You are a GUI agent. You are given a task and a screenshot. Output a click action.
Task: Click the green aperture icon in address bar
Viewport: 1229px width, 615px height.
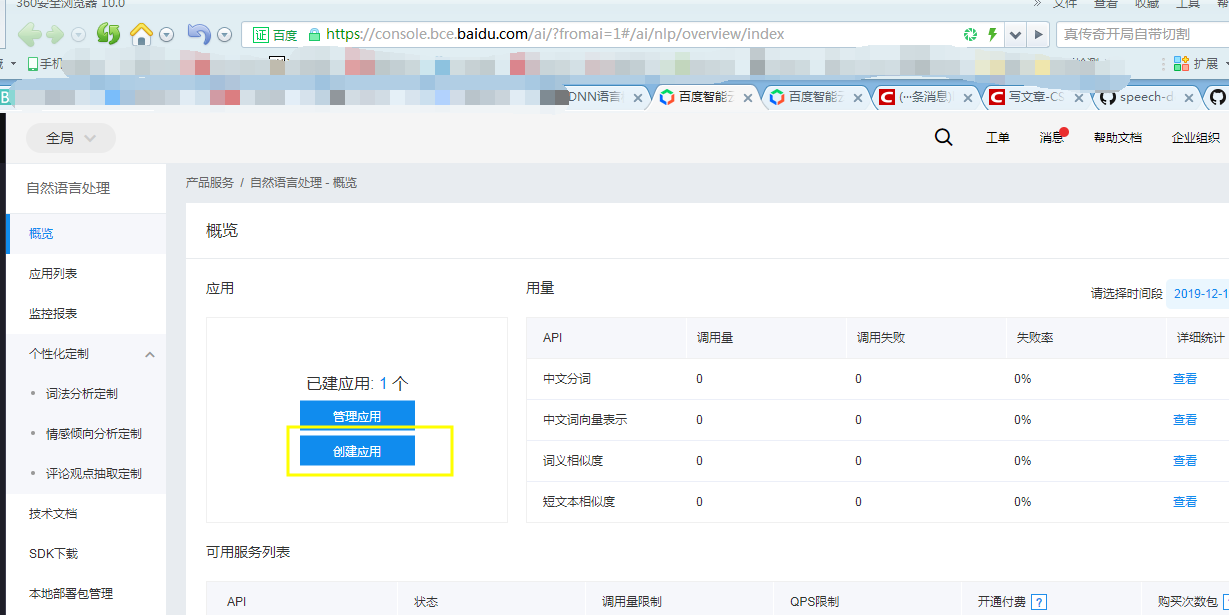(969, 34)
